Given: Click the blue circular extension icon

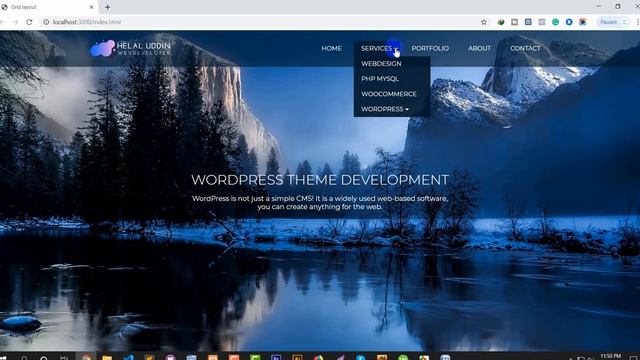Looking at the screenshot, I should pos(569,22).
